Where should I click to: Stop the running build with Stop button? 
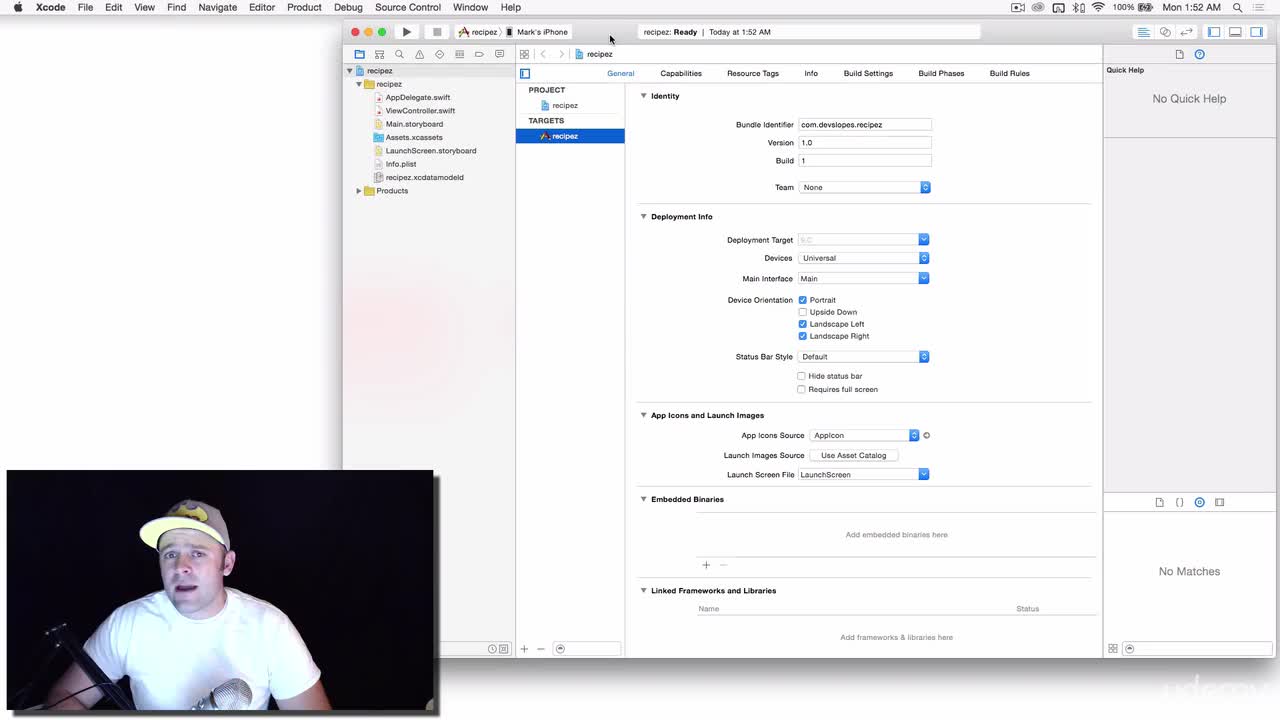(x=437, y=32)
